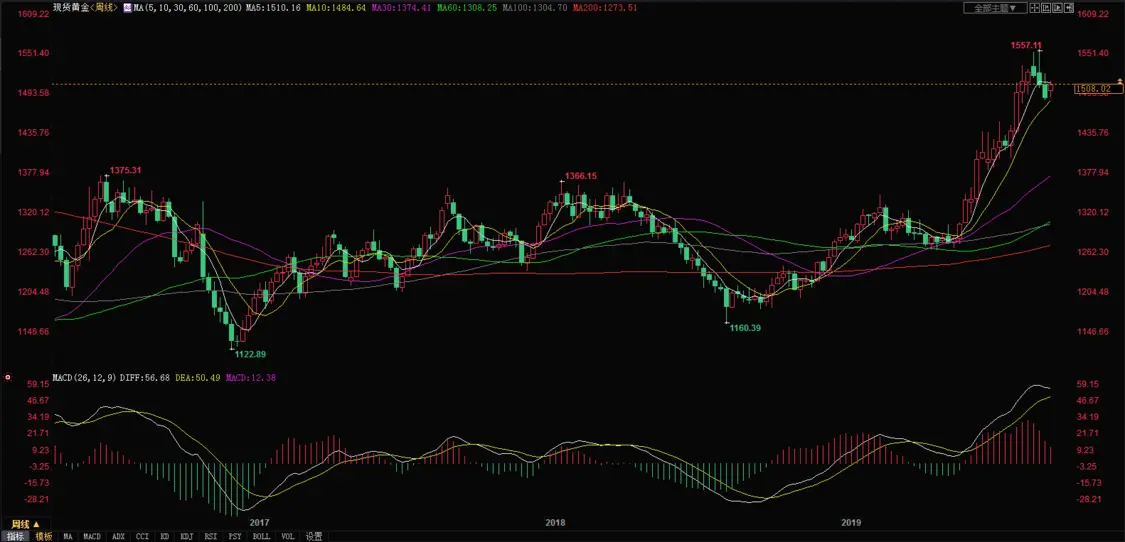This screenshot has width=1125, height=542.
Task: Click the crosshair cursor icon at top right
Action: tap(1035, 8)
